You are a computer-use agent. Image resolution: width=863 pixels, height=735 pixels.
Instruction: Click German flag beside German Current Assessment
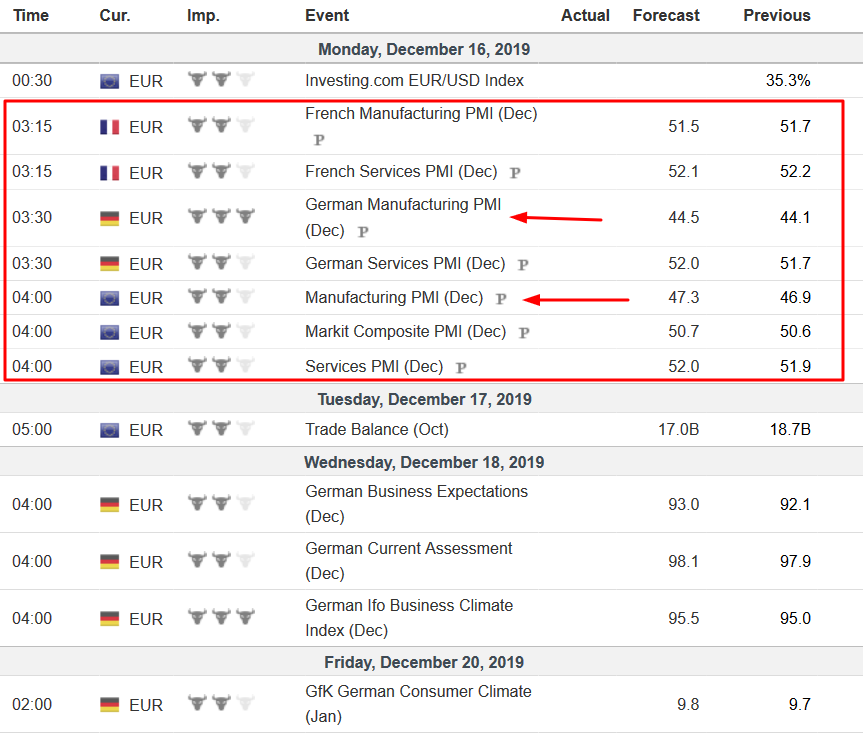110,562
